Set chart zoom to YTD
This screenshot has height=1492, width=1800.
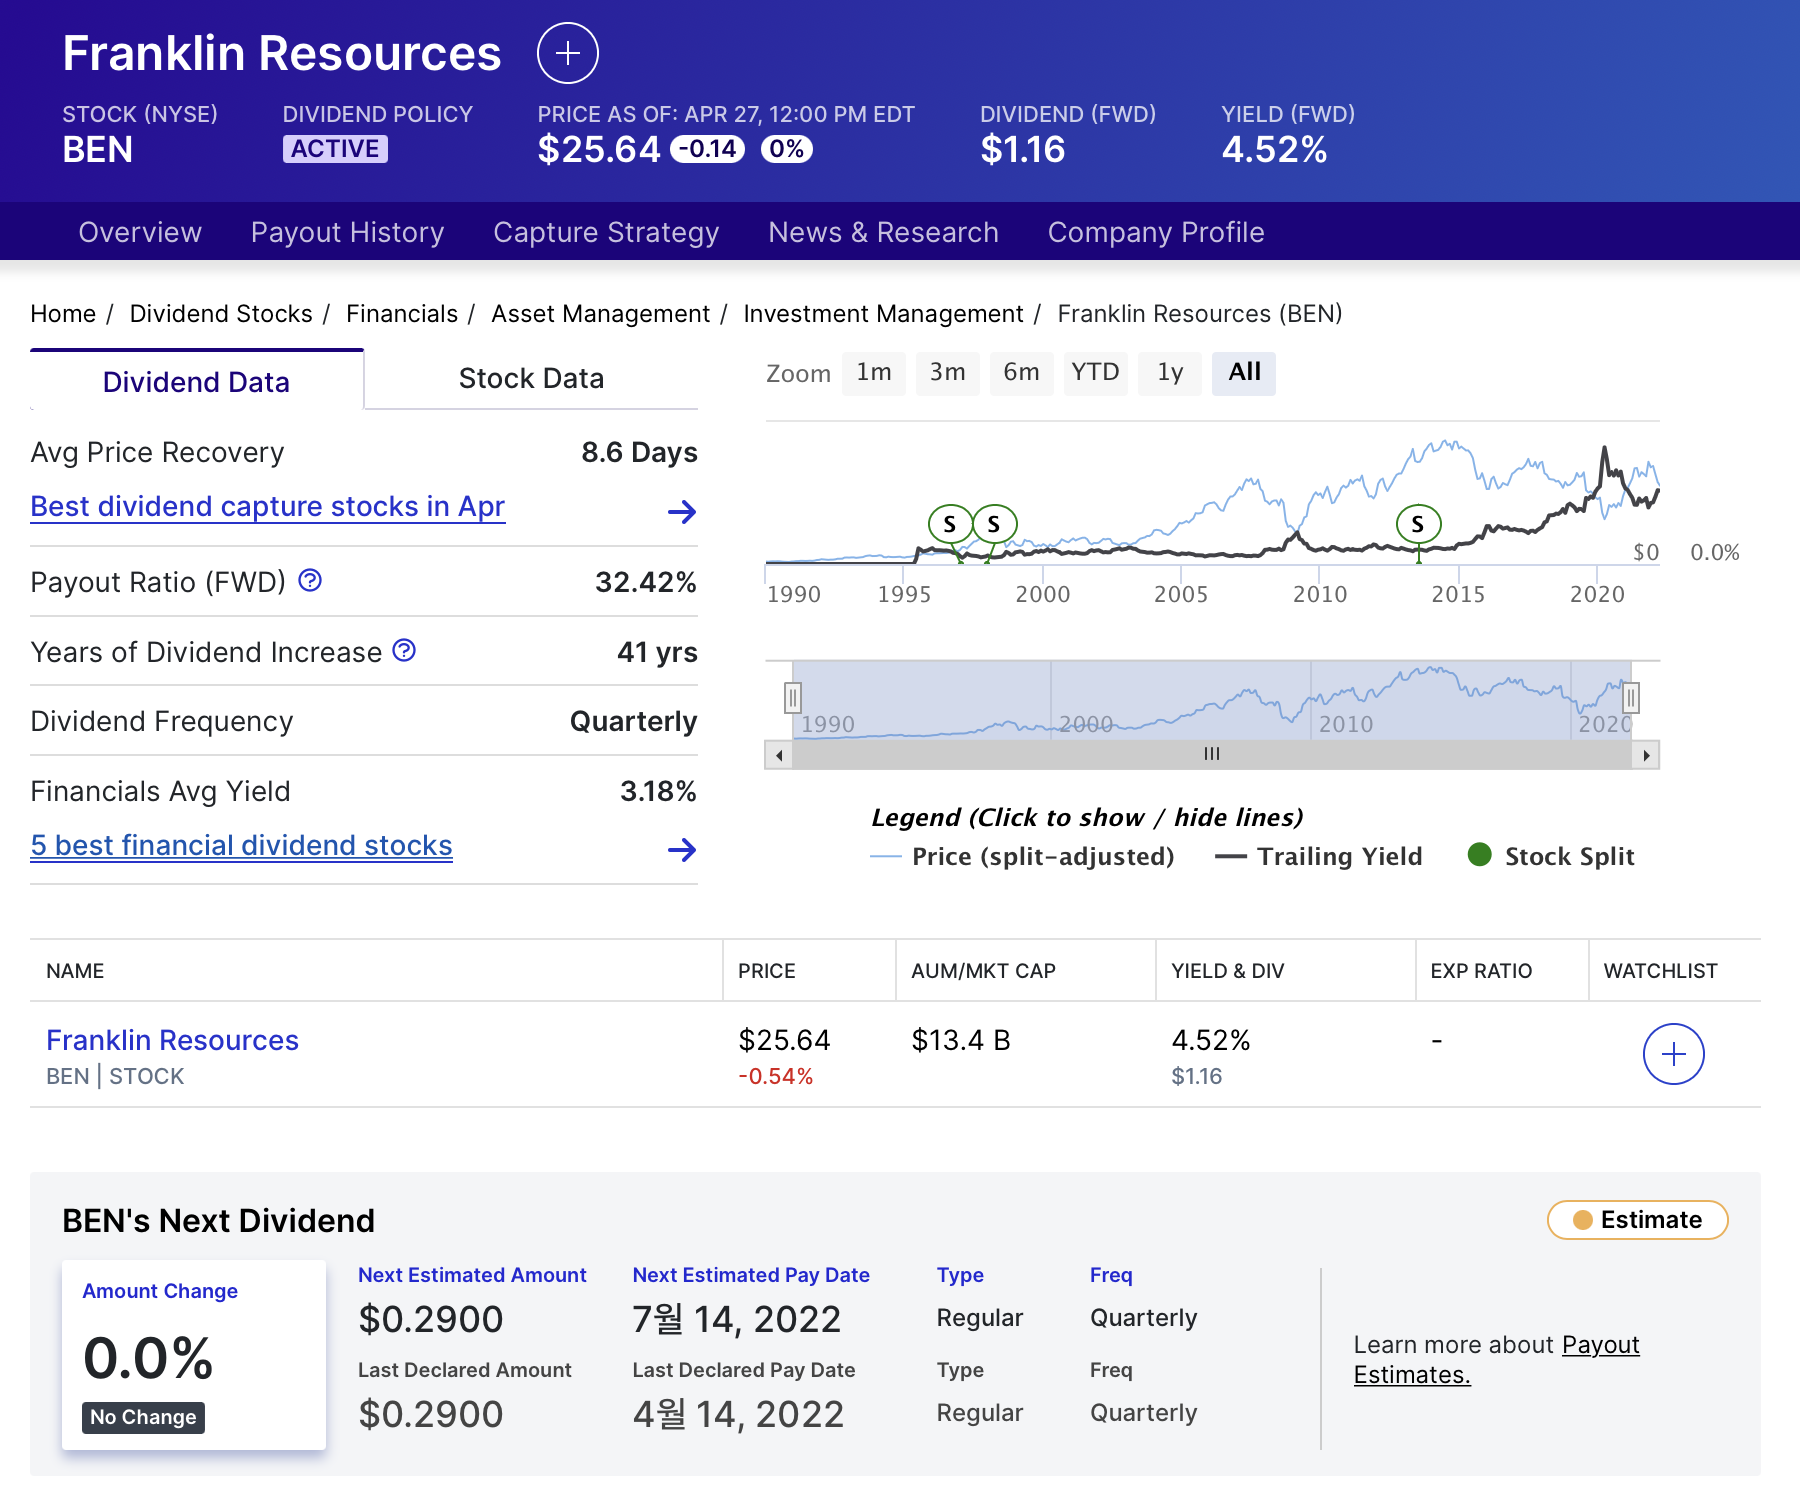point(1096,373)
